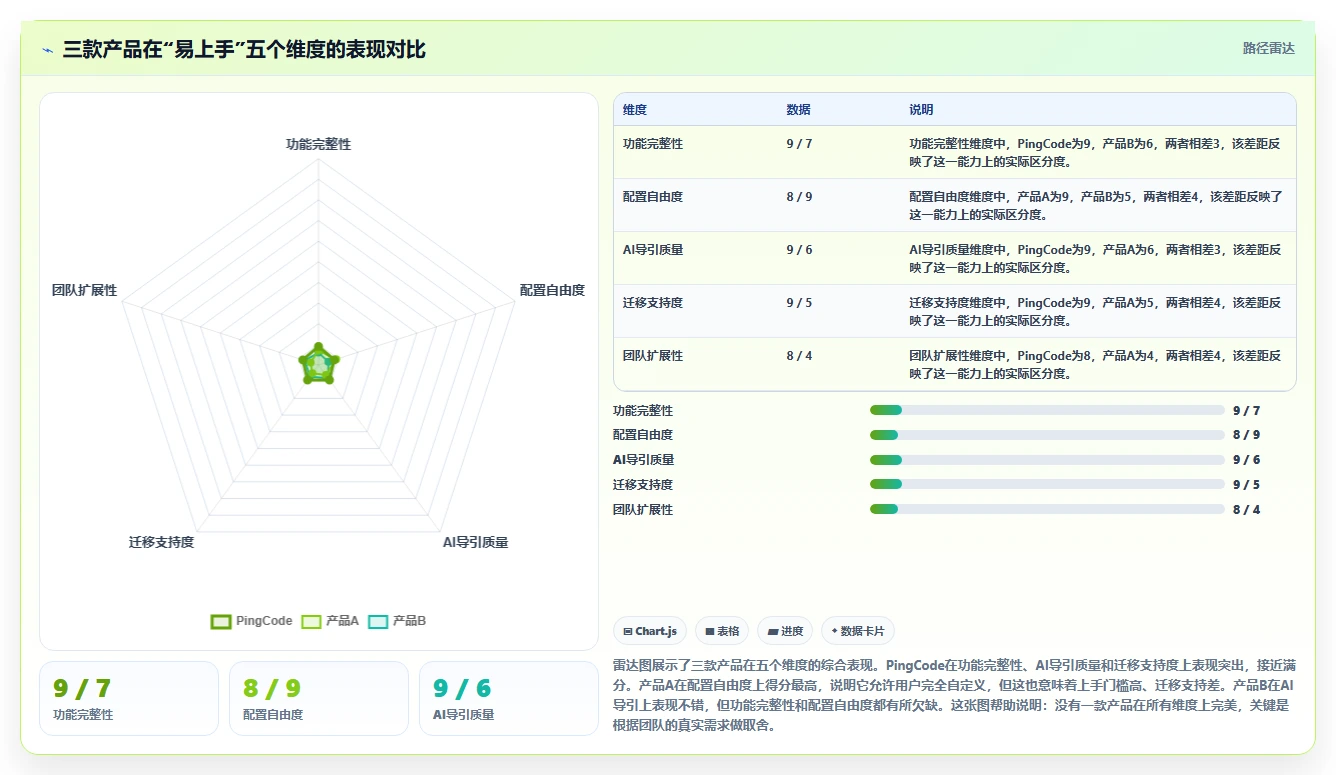Toggle PingCode legend in radar chart

(x=252, y=621)
